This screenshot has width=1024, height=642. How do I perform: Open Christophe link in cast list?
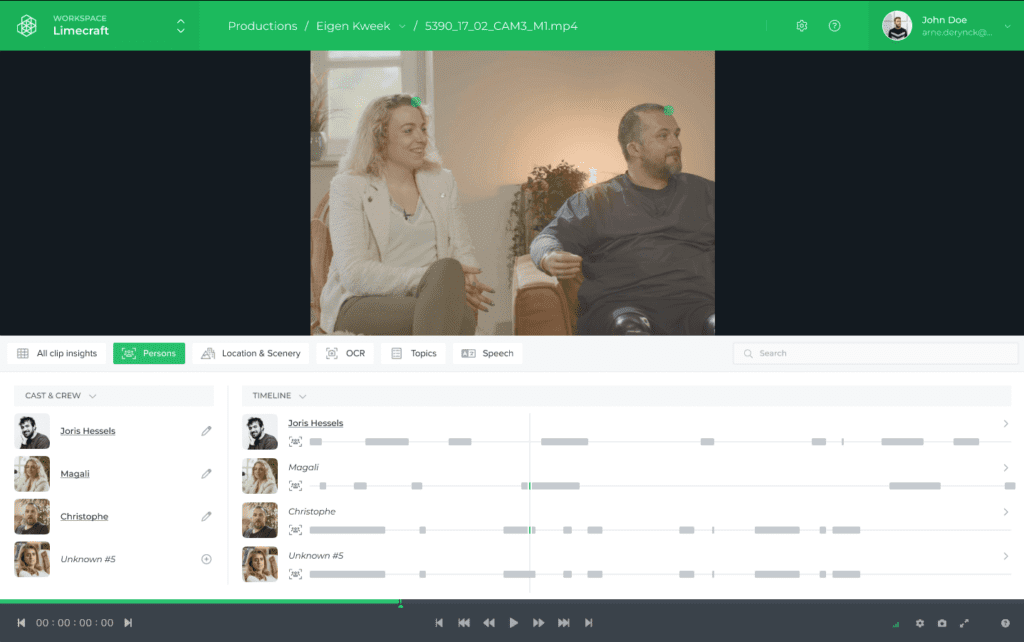[84, 517]
